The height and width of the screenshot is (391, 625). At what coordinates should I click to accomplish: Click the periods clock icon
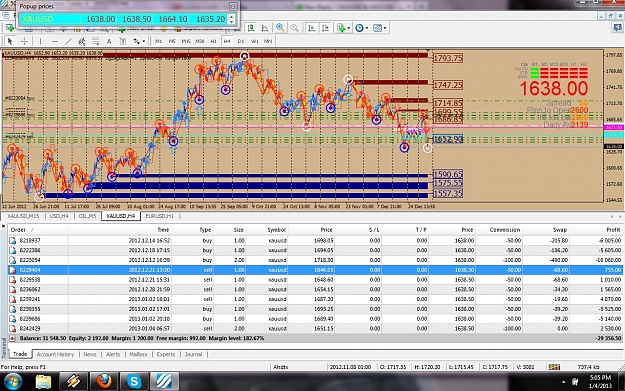tap(360, 28)
